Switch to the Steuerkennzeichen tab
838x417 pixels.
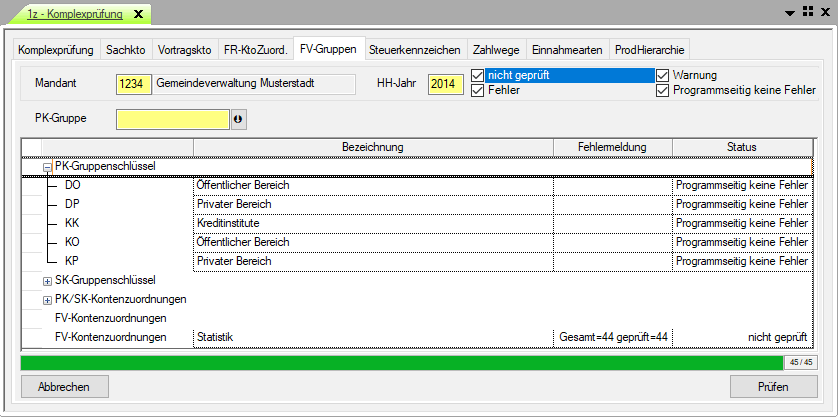pyautogui.click(x=414, y=49)
